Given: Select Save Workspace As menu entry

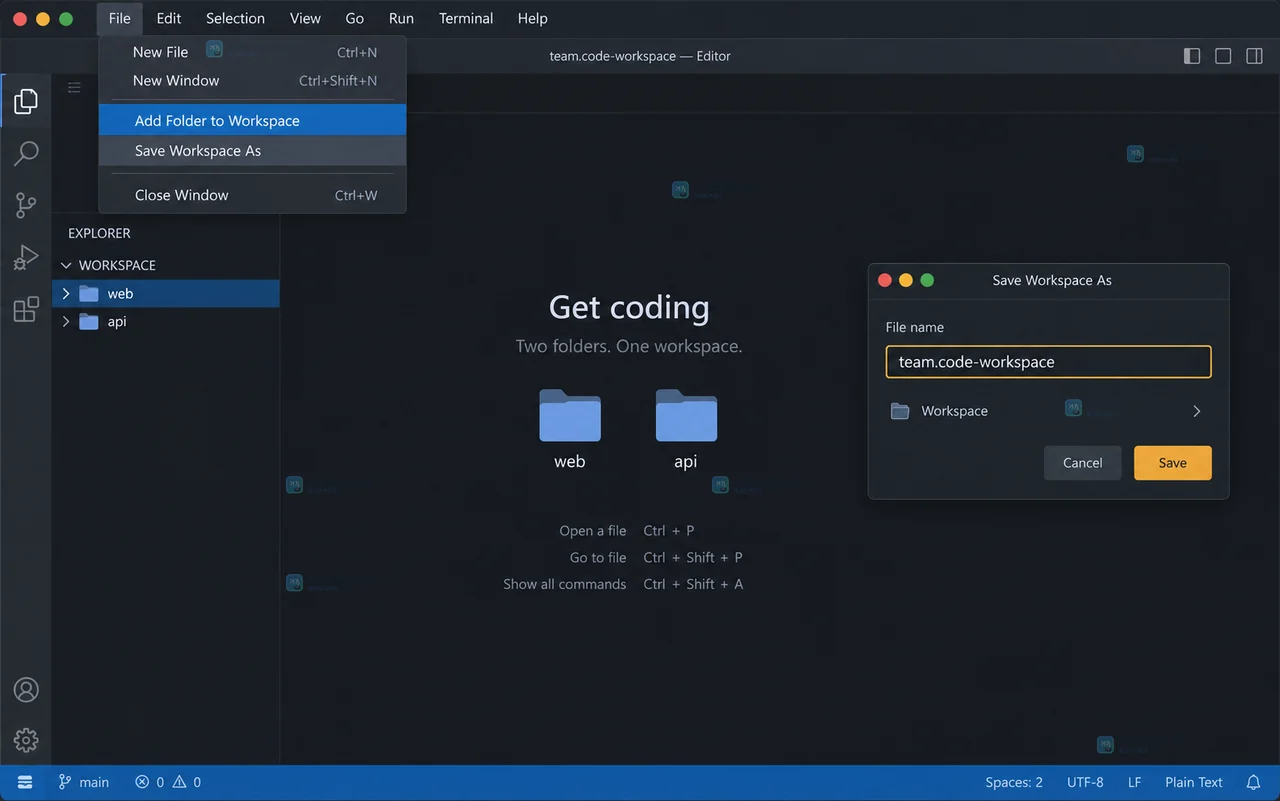Looking at the screenshot, I should [252, 151].
